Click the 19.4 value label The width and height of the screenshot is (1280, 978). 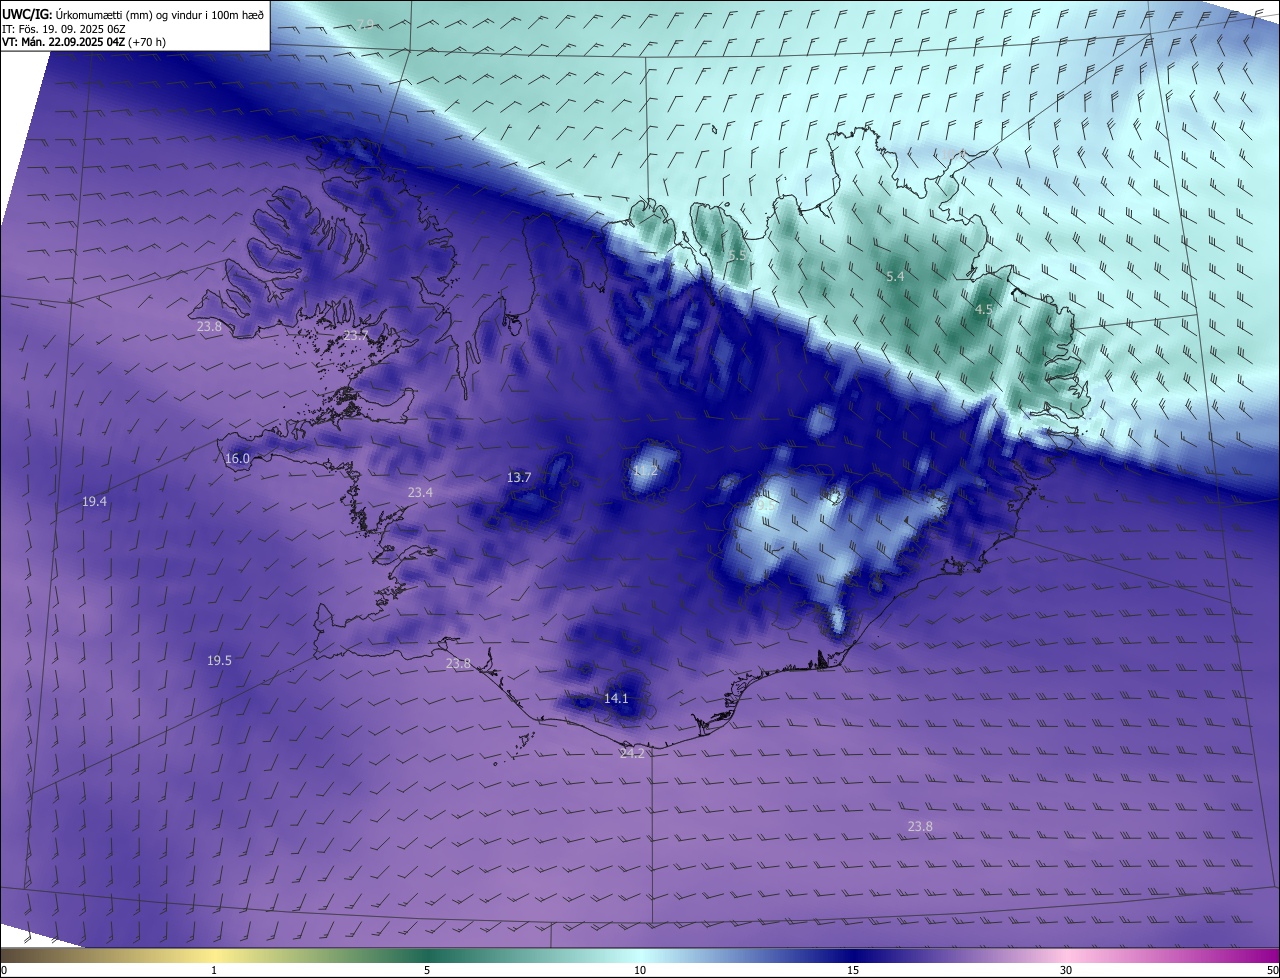[94, 501]
